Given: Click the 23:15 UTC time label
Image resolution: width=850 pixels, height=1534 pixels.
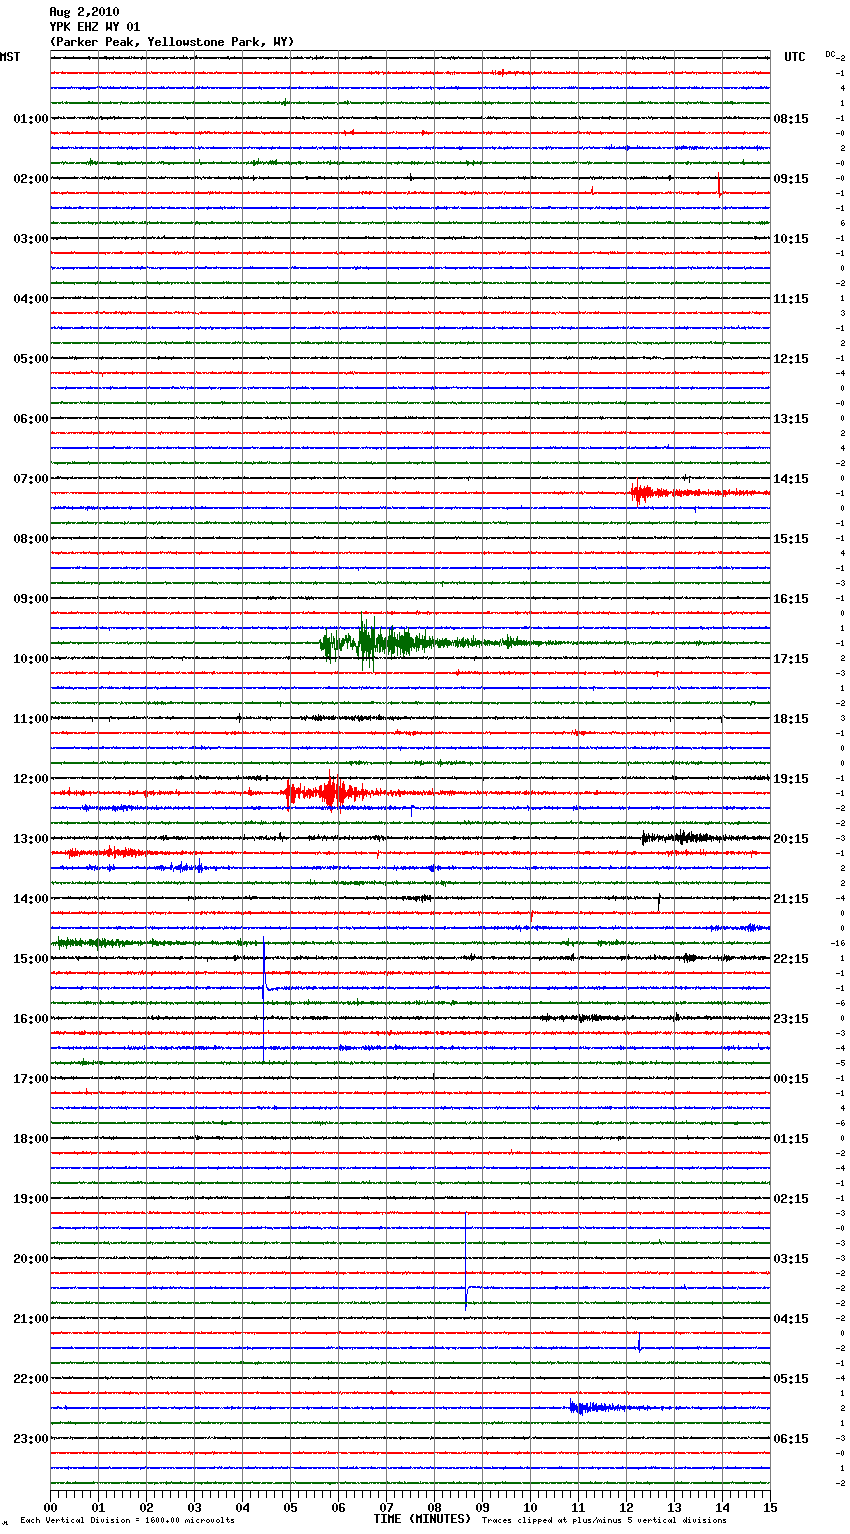Looking at the screenshot, I should [791, 1019].
